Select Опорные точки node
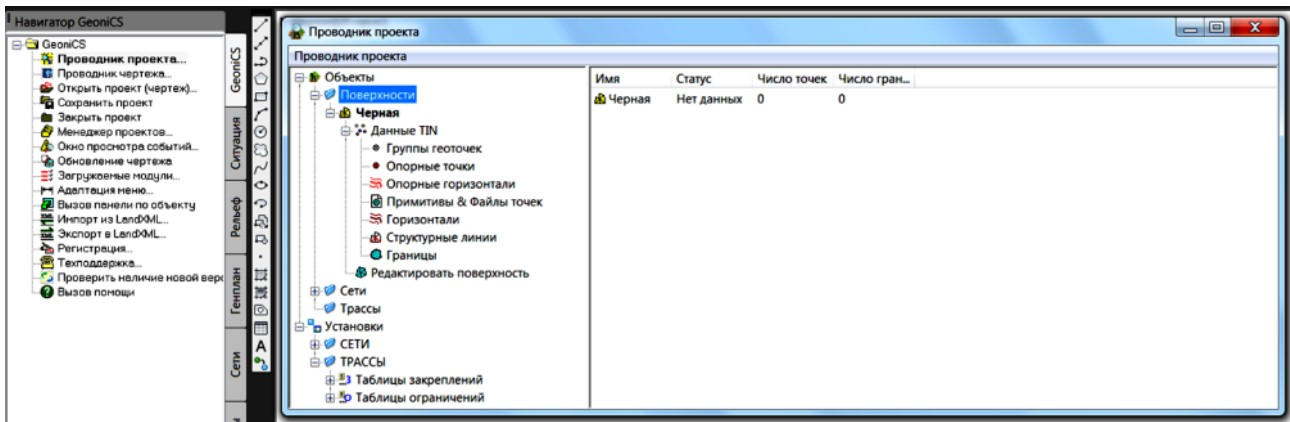 coord(430,166)
